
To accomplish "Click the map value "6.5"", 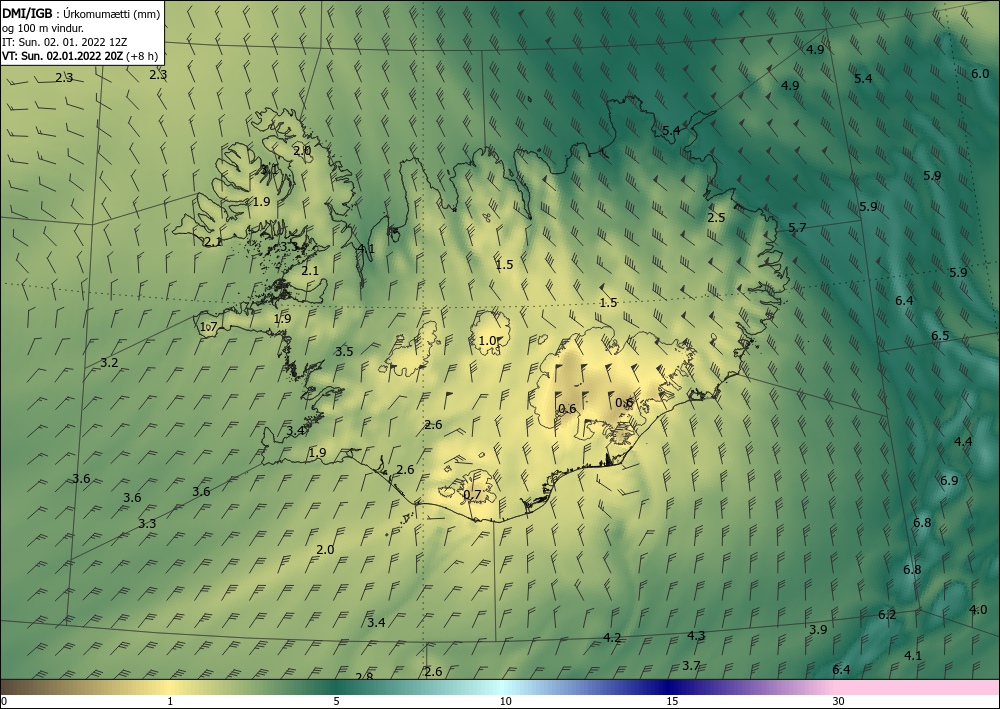I will [940, 335].
